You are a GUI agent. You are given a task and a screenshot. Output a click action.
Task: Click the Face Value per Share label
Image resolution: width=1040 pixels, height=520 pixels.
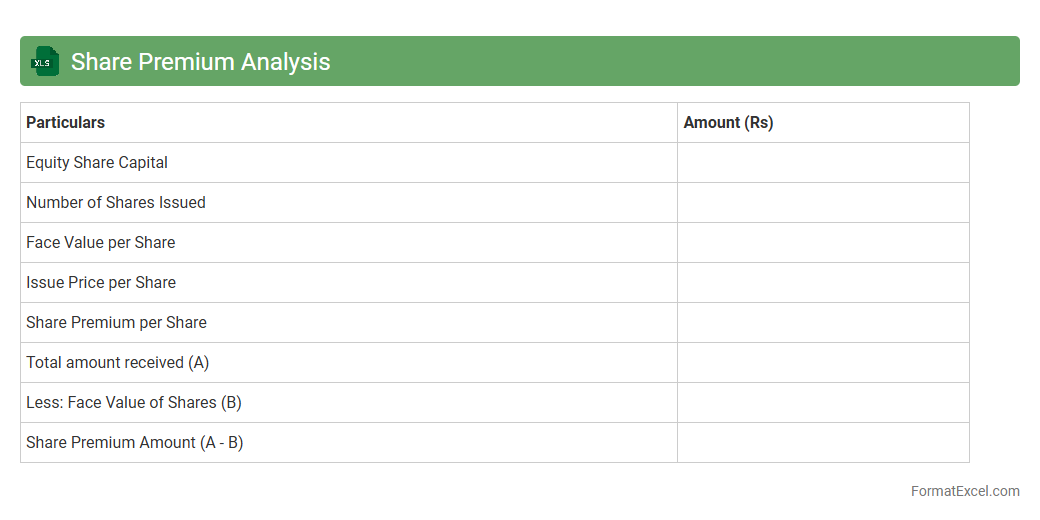pos(101,243)
